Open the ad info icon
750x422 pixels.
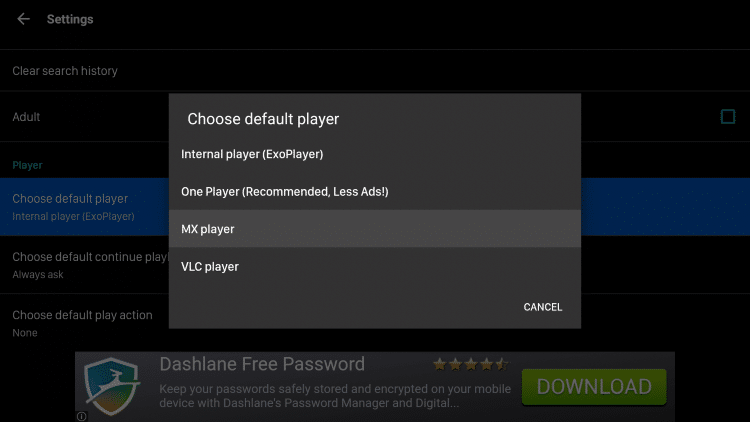82,416
